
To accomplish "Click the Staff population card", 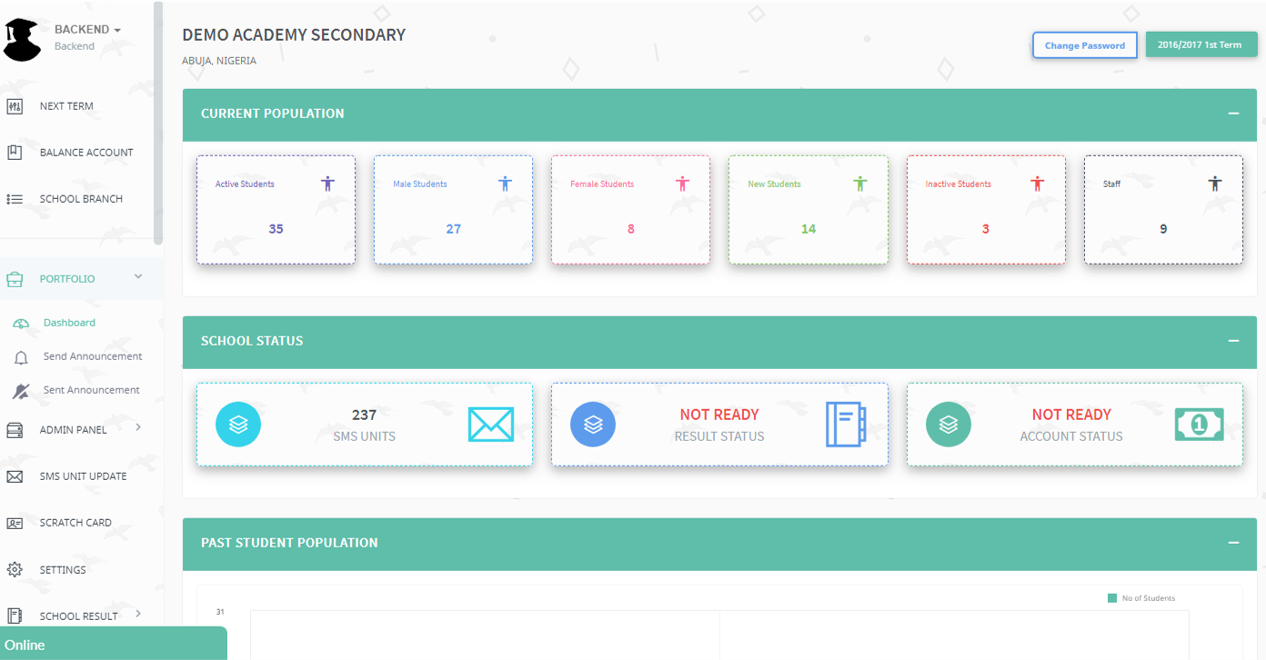I will (1163, 209).
